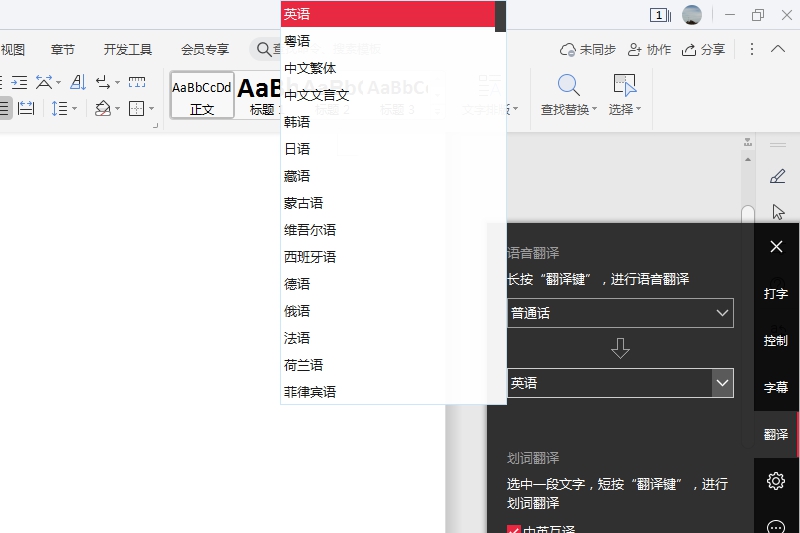
Task: Click the pen annotation icon in sidebar
Action: click(x=777, y=176)
